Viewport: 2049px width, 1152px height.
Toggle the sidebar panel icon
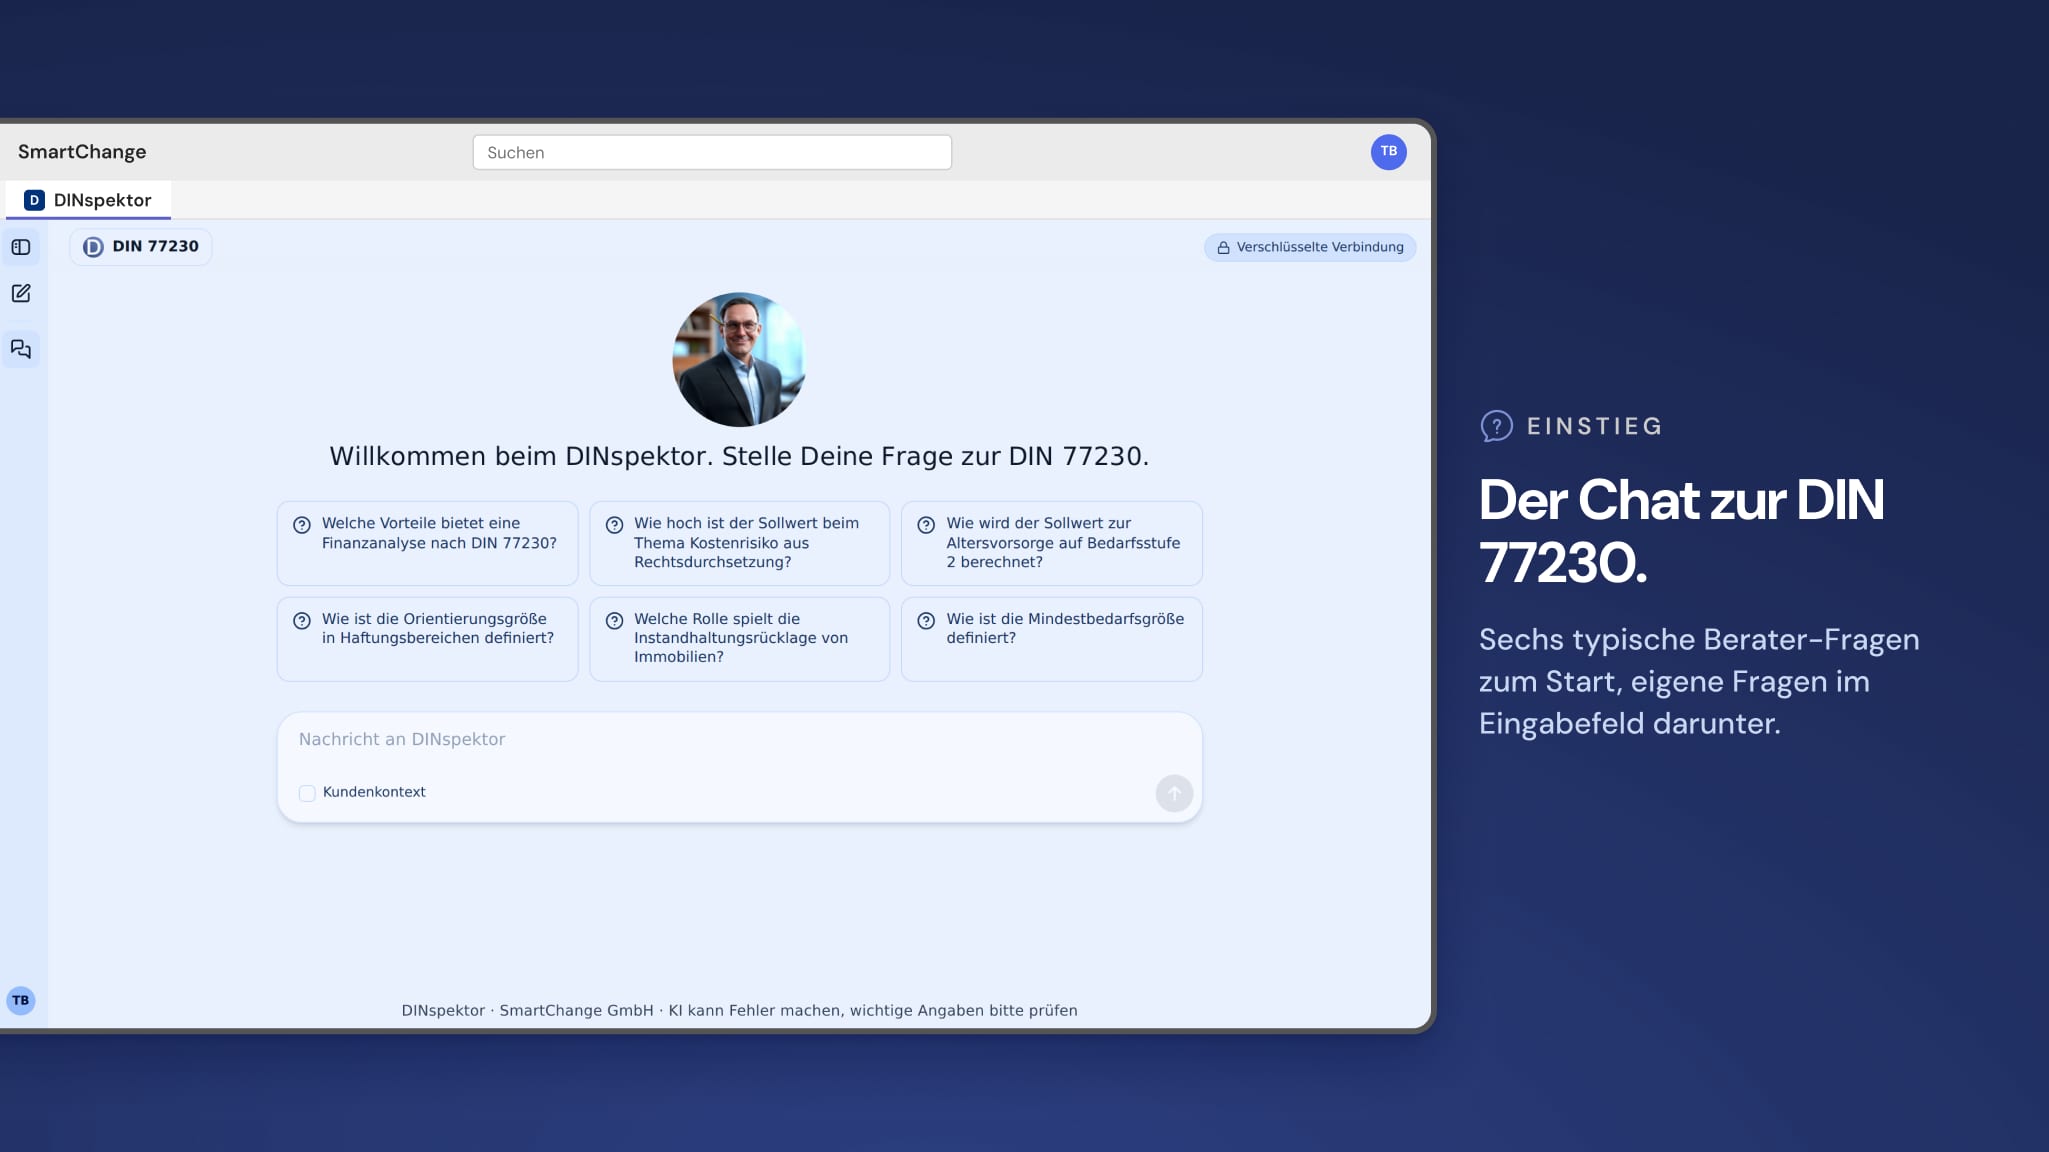point(21,247)
